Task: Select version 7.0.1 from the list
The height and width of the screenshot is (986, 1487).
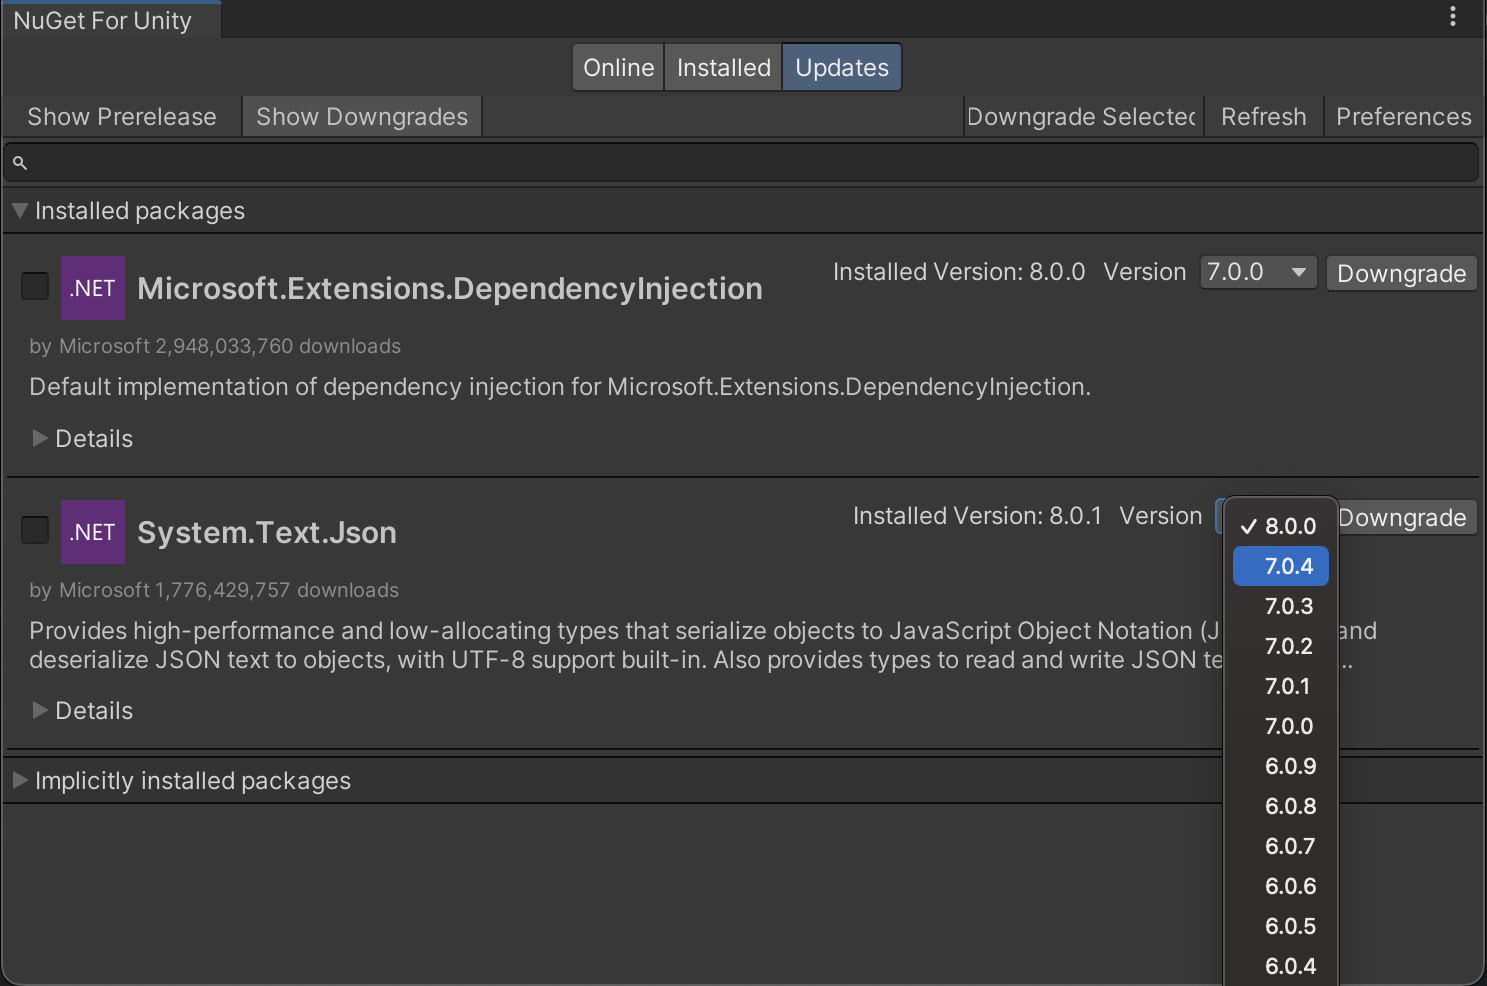Action: point(1281,686)
